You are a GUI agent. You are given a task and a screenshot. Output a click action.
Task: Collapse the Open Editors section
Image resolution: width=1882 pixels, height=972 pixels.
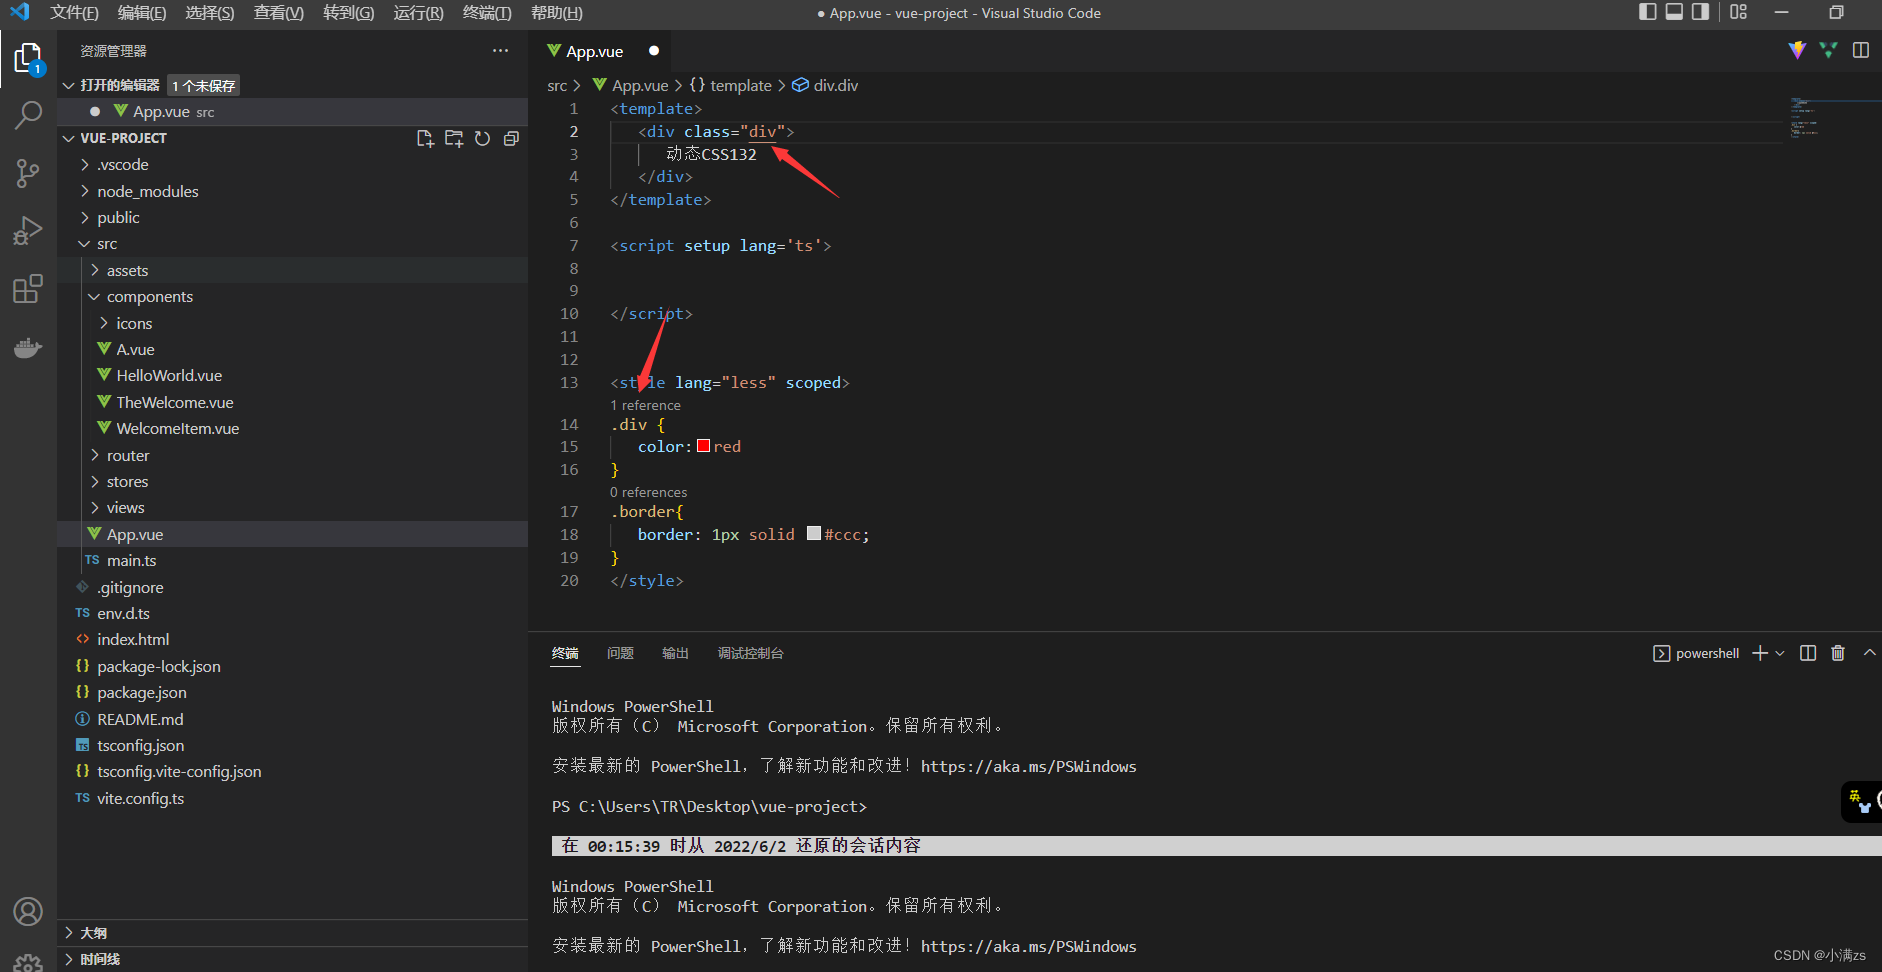tap(69, 86)
